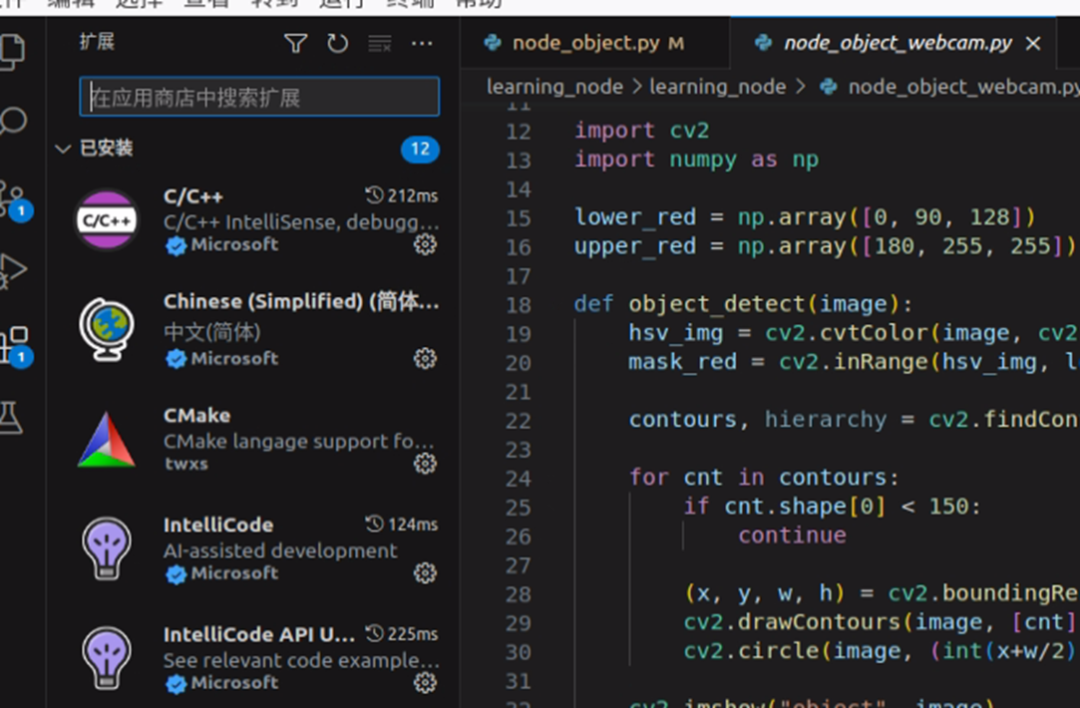
Task: Click line number 24 in gutter
Action: coord(518,479)
